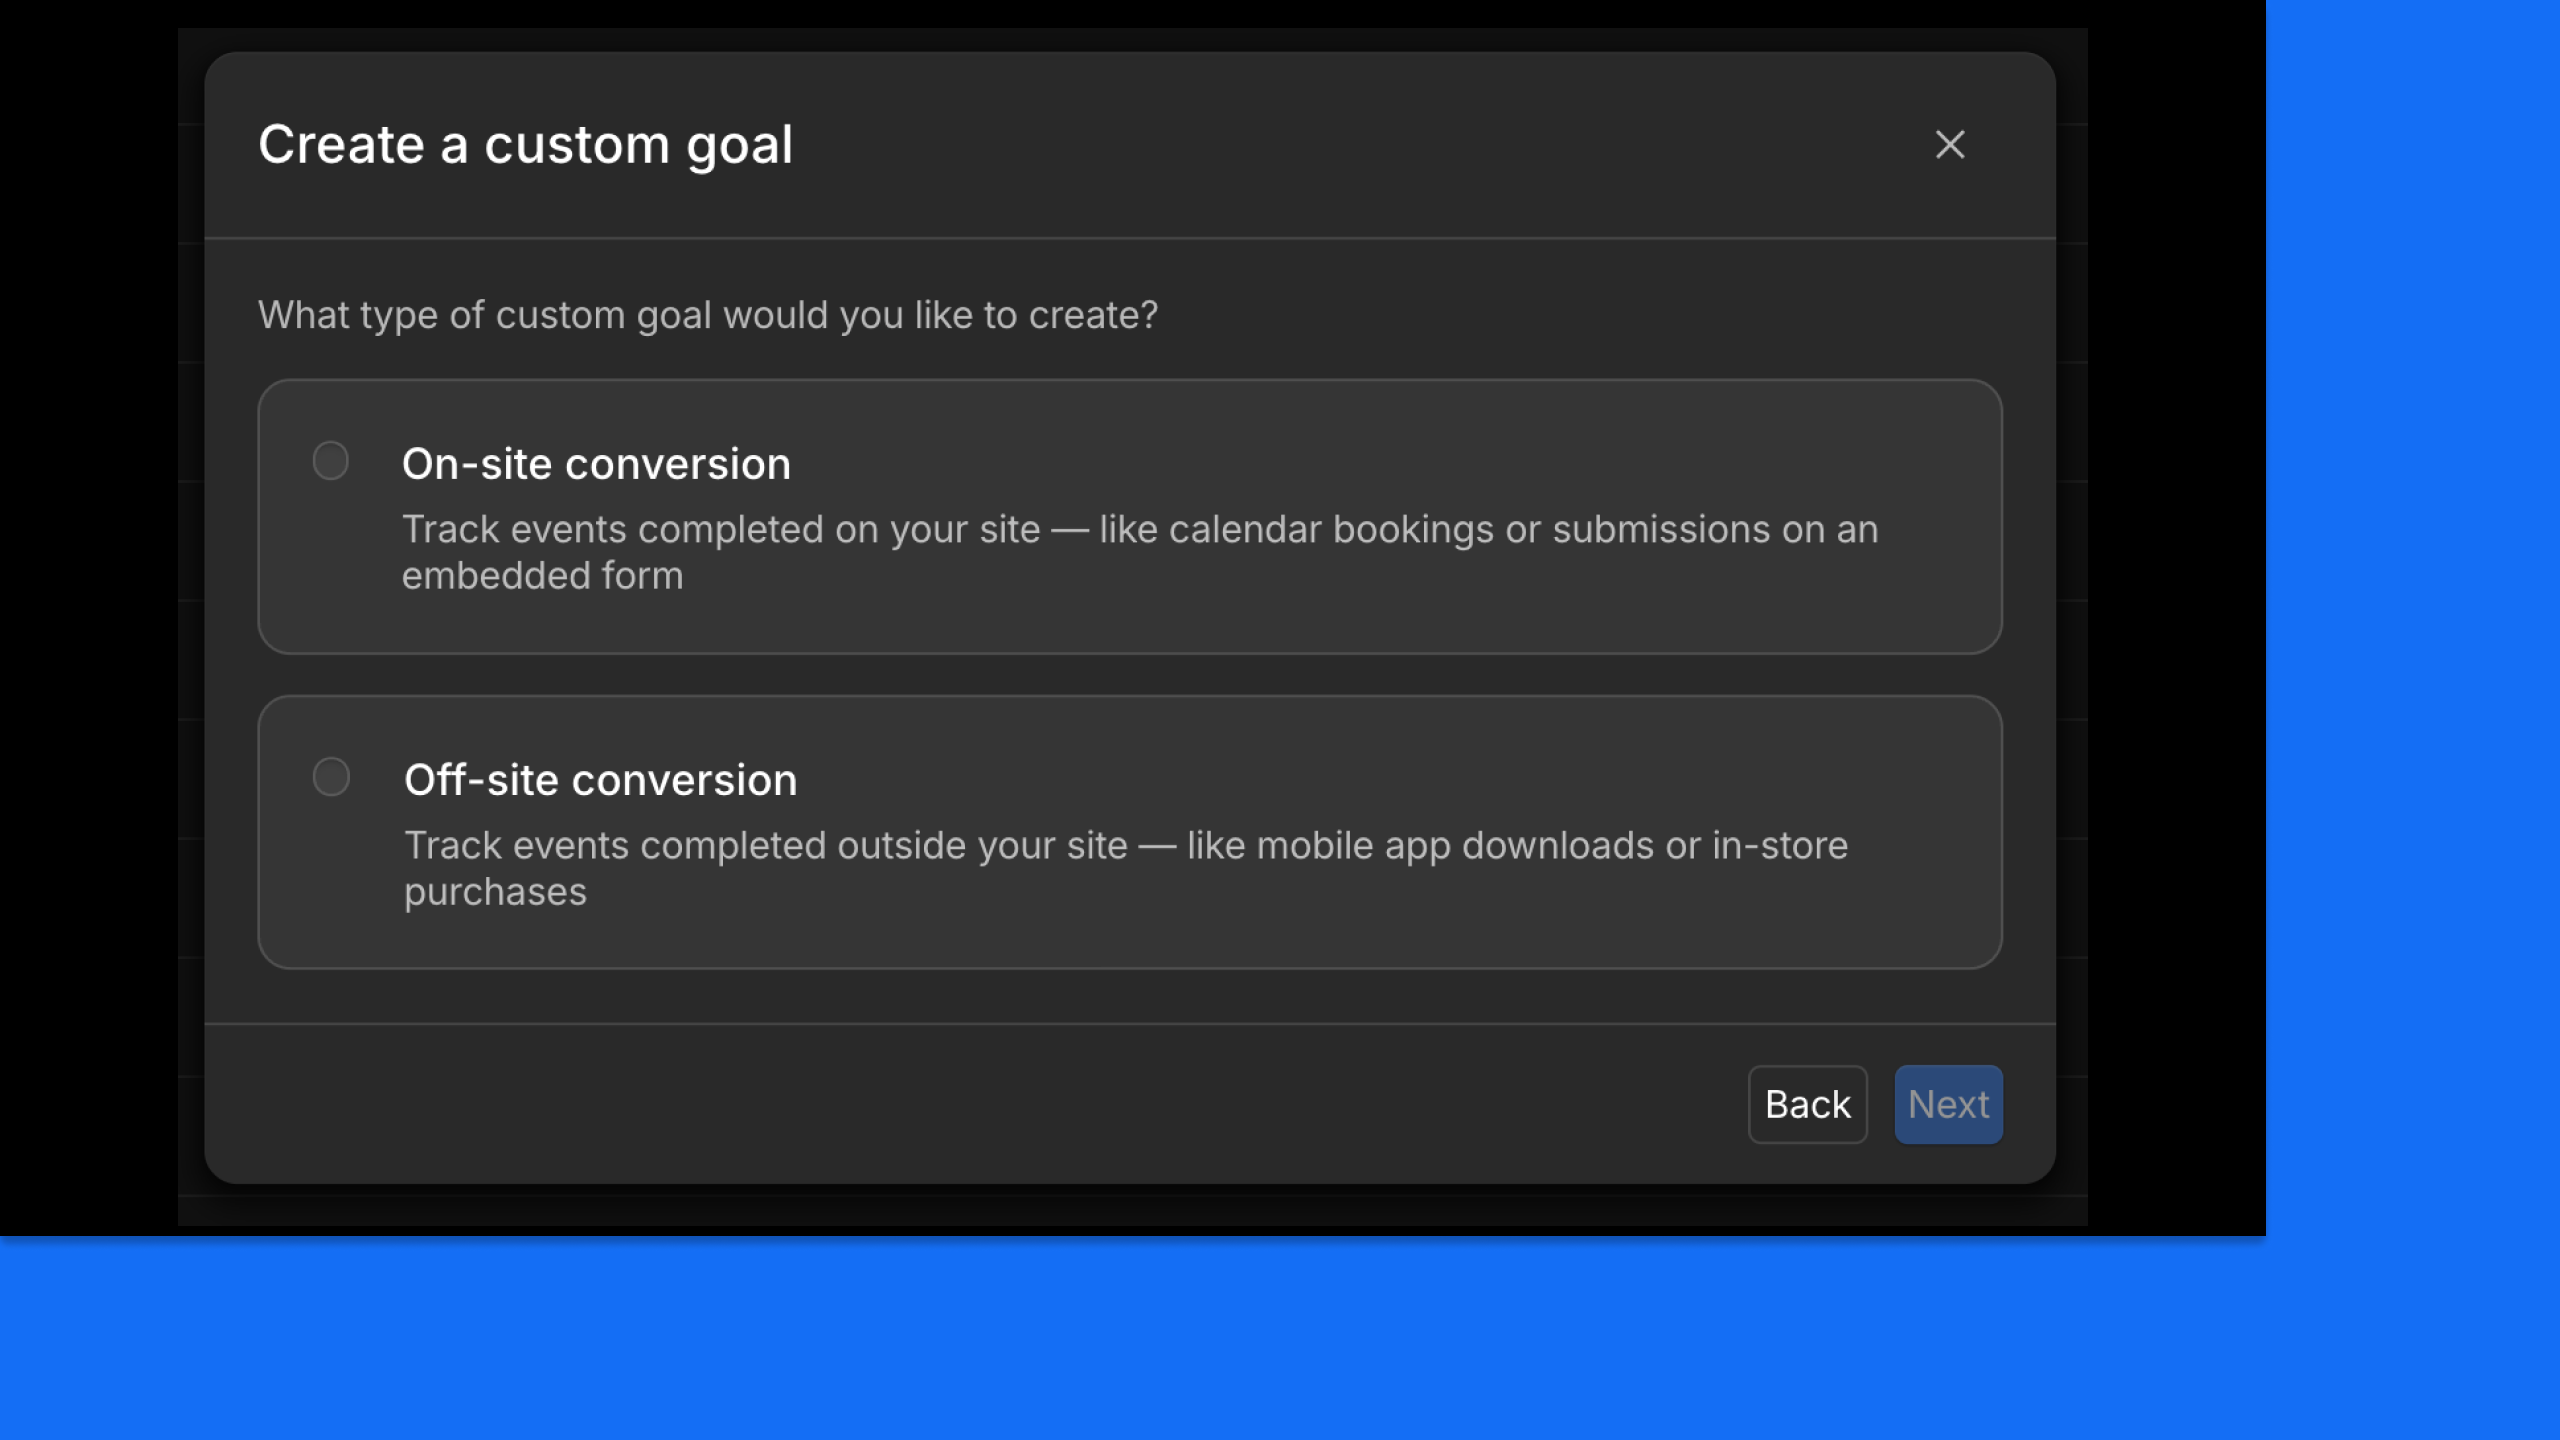This screenshot has width=2560, height=1440.
Task: Click the On-site conversion heading text
Action: coord(598,462)
